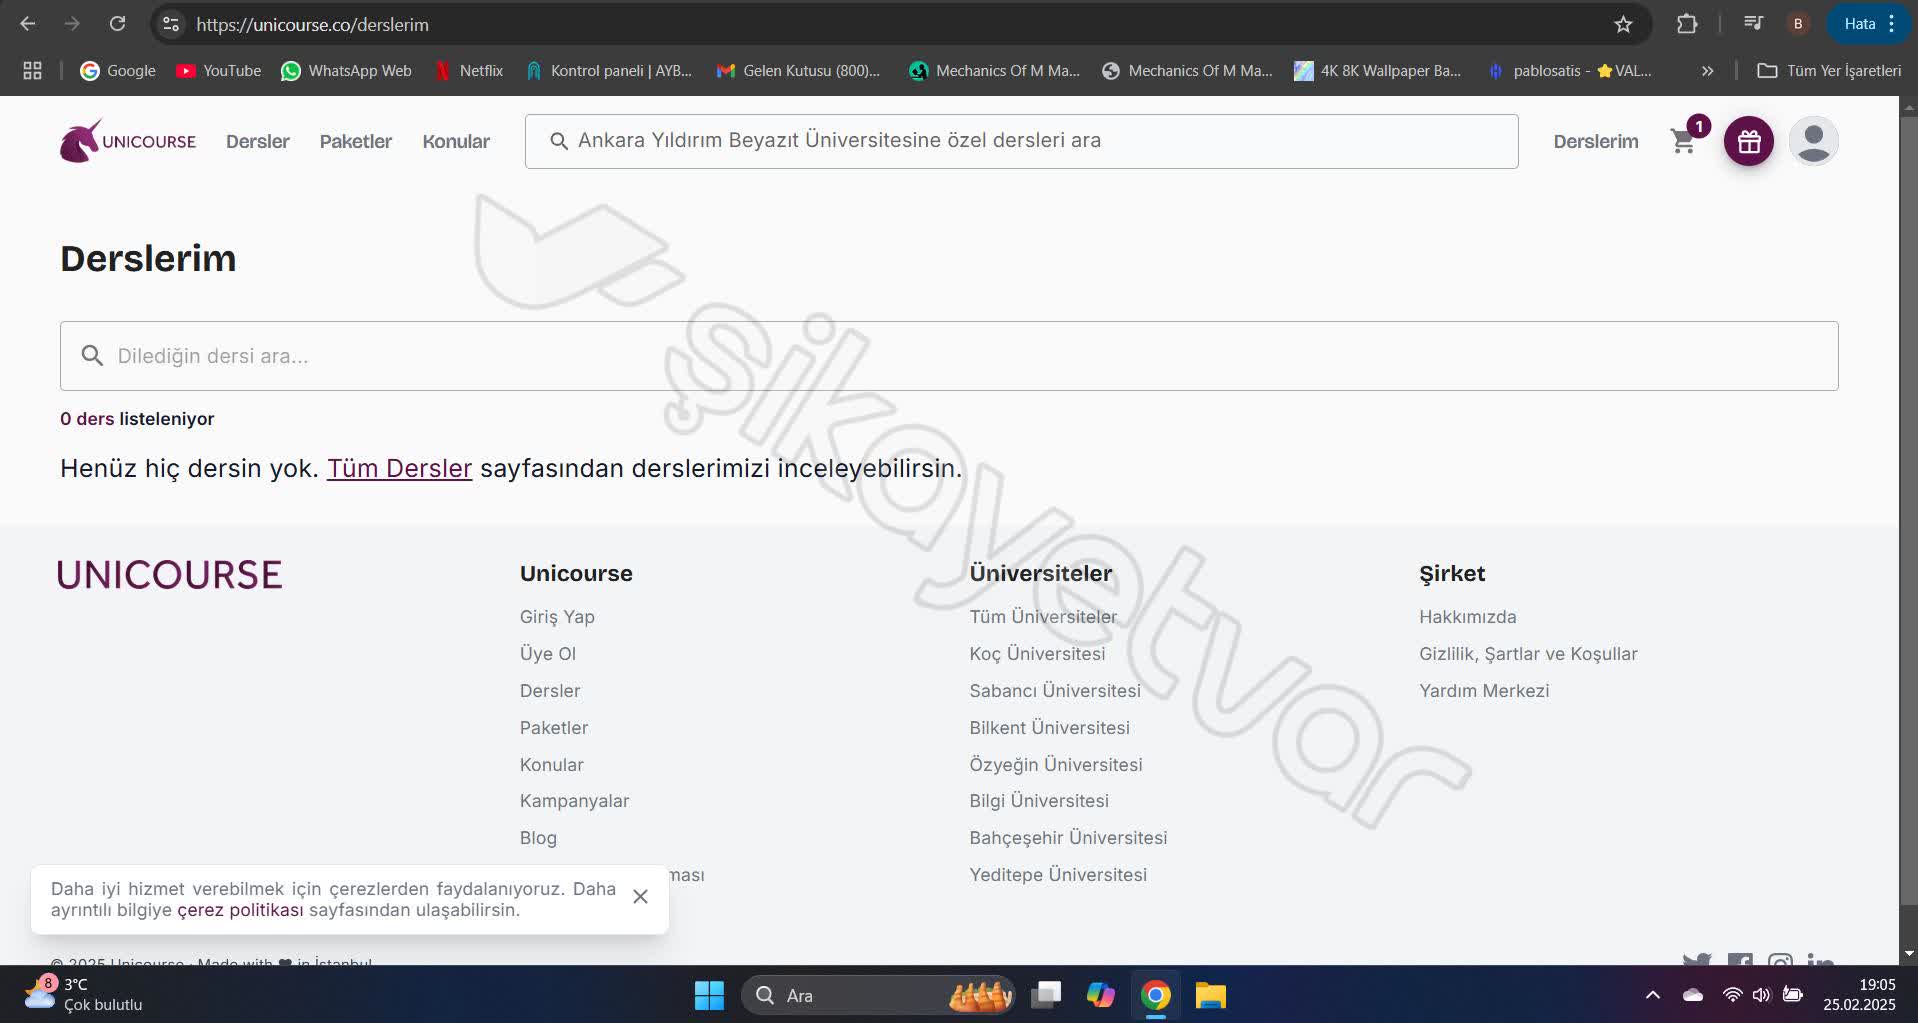Viewport: 1918px width, 1023px height.
Task: Click the gift promotions icon
Action: pyautogui.click(x=1748, y=140)
